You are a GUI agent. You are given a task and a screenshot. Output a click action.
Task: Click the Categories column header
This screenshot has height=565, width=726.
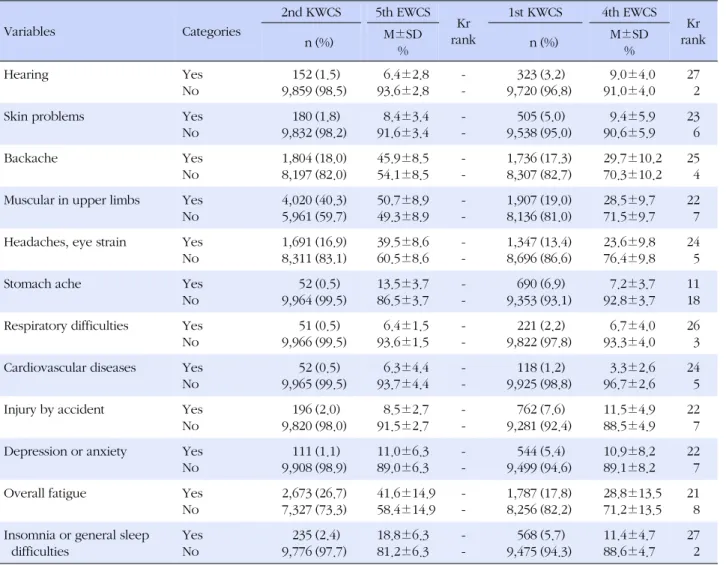pos(211,31)
